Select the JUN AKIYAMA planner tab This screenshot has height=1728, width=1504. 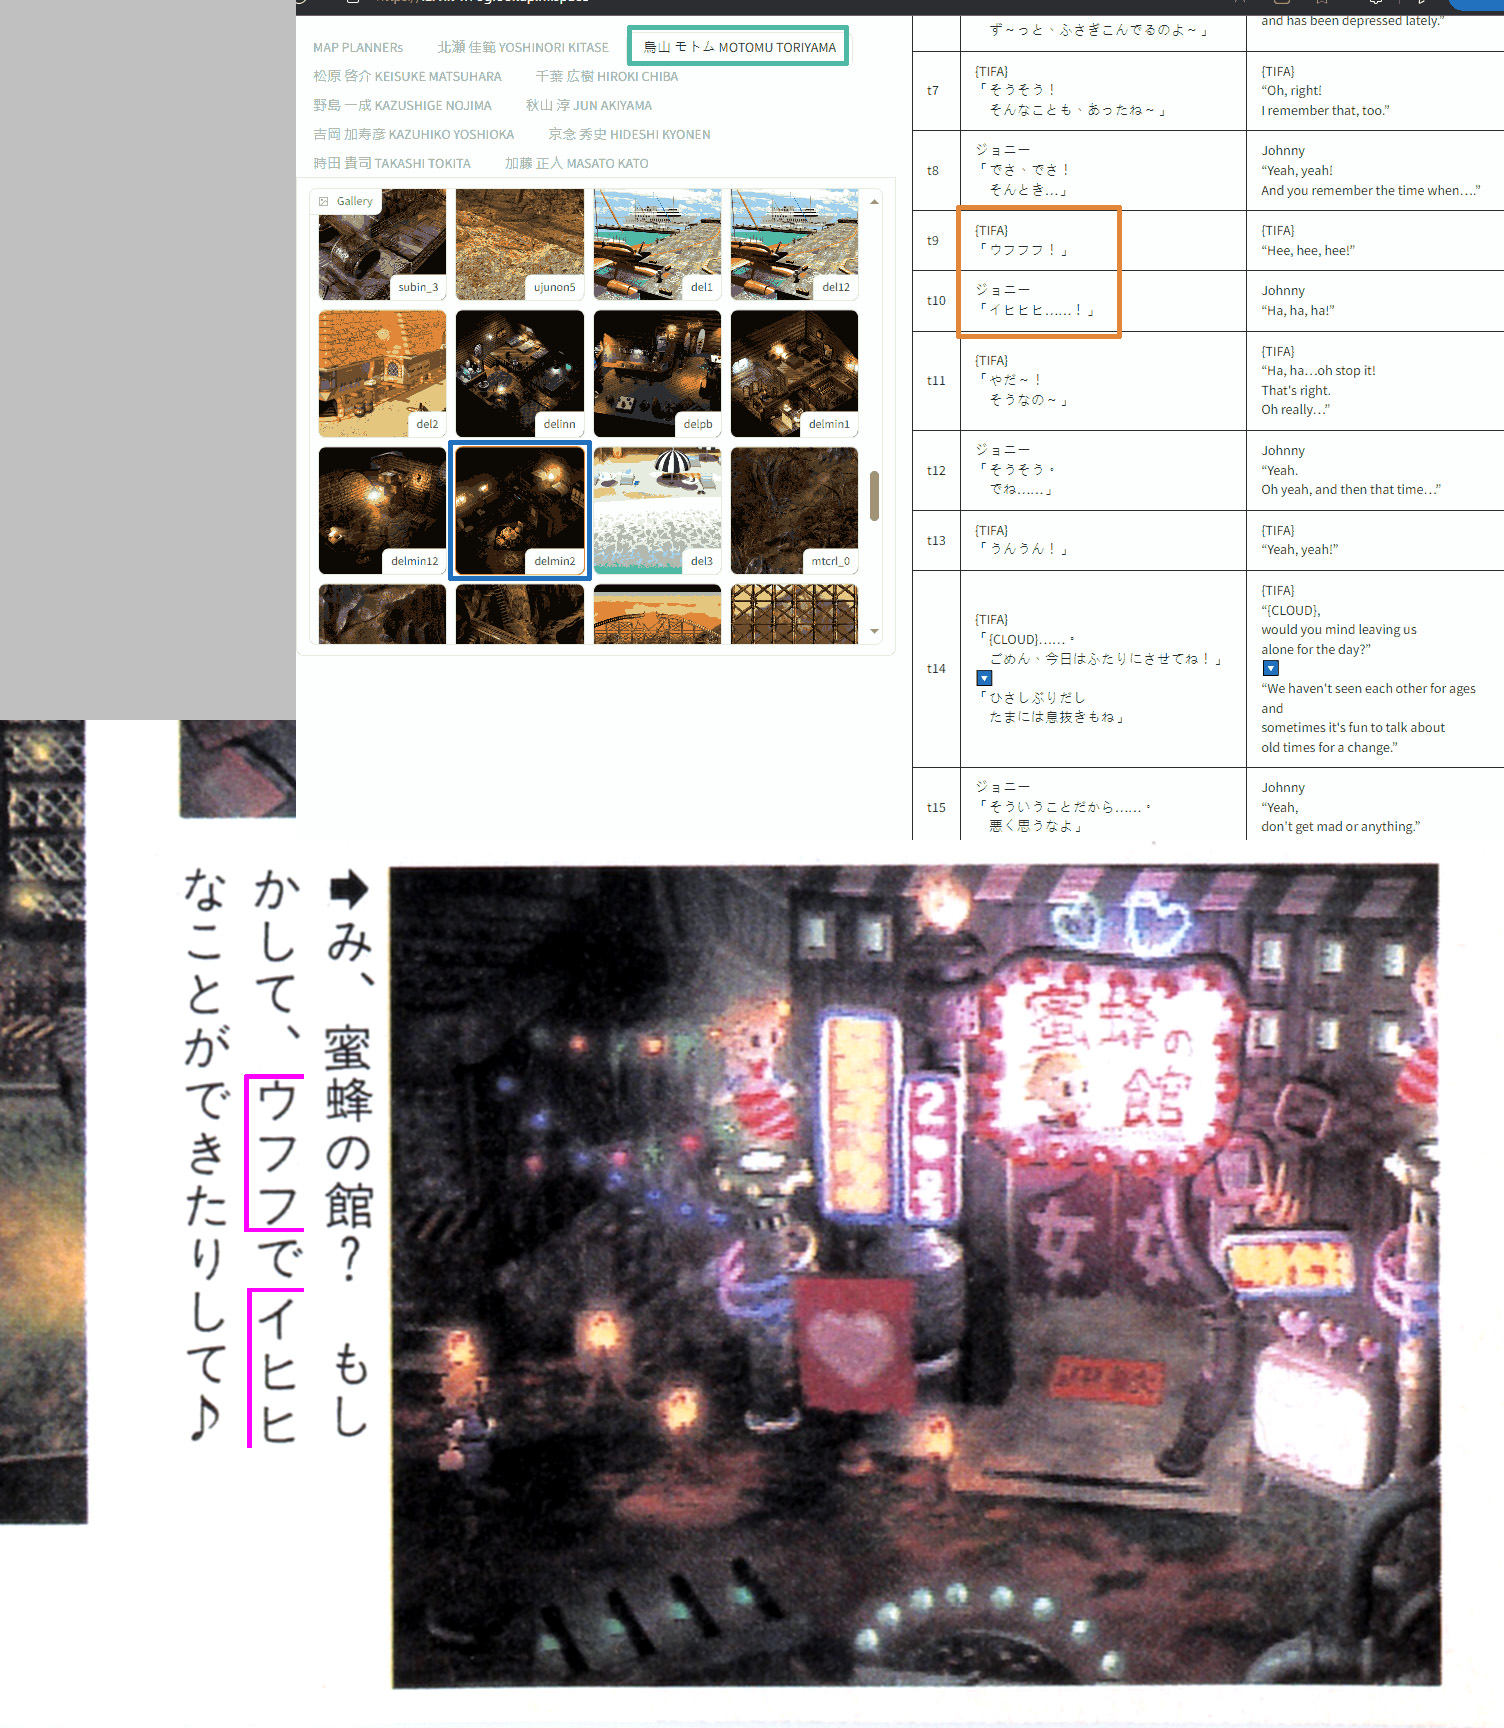click(589, 105)
